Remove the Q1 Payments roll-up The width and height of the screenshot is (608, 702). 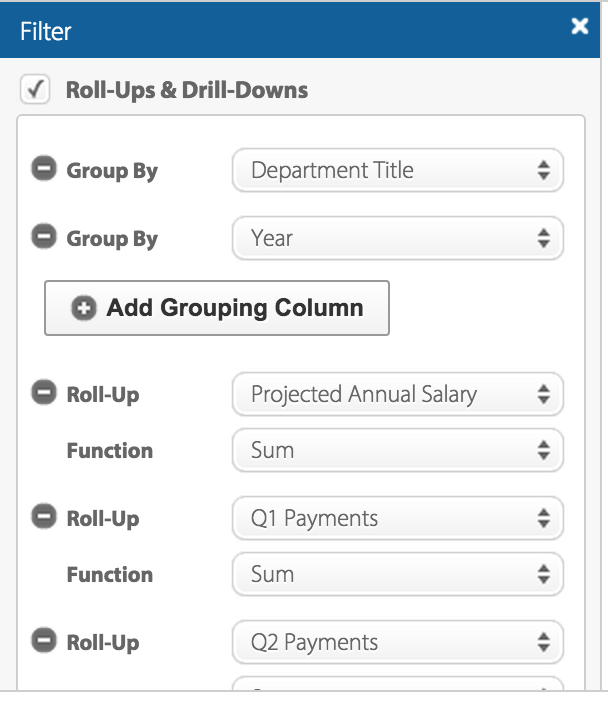point(43,518)
